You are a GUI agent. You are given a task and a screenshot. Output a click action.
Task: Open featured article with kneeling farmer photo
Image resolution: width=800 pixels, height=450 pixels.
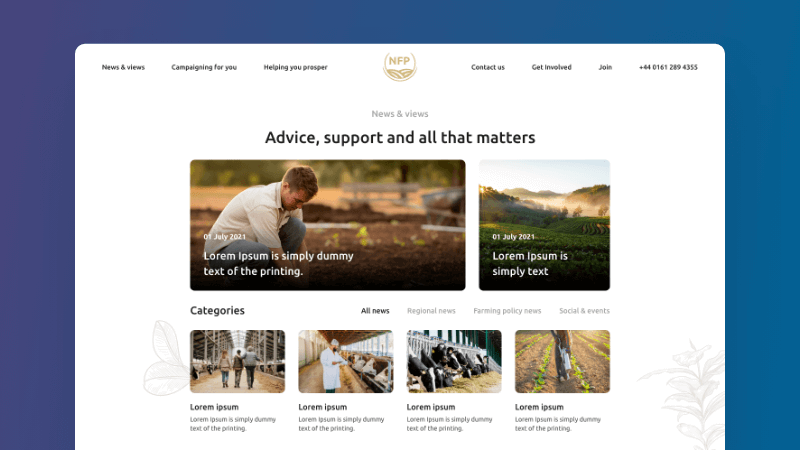(328, 225)
